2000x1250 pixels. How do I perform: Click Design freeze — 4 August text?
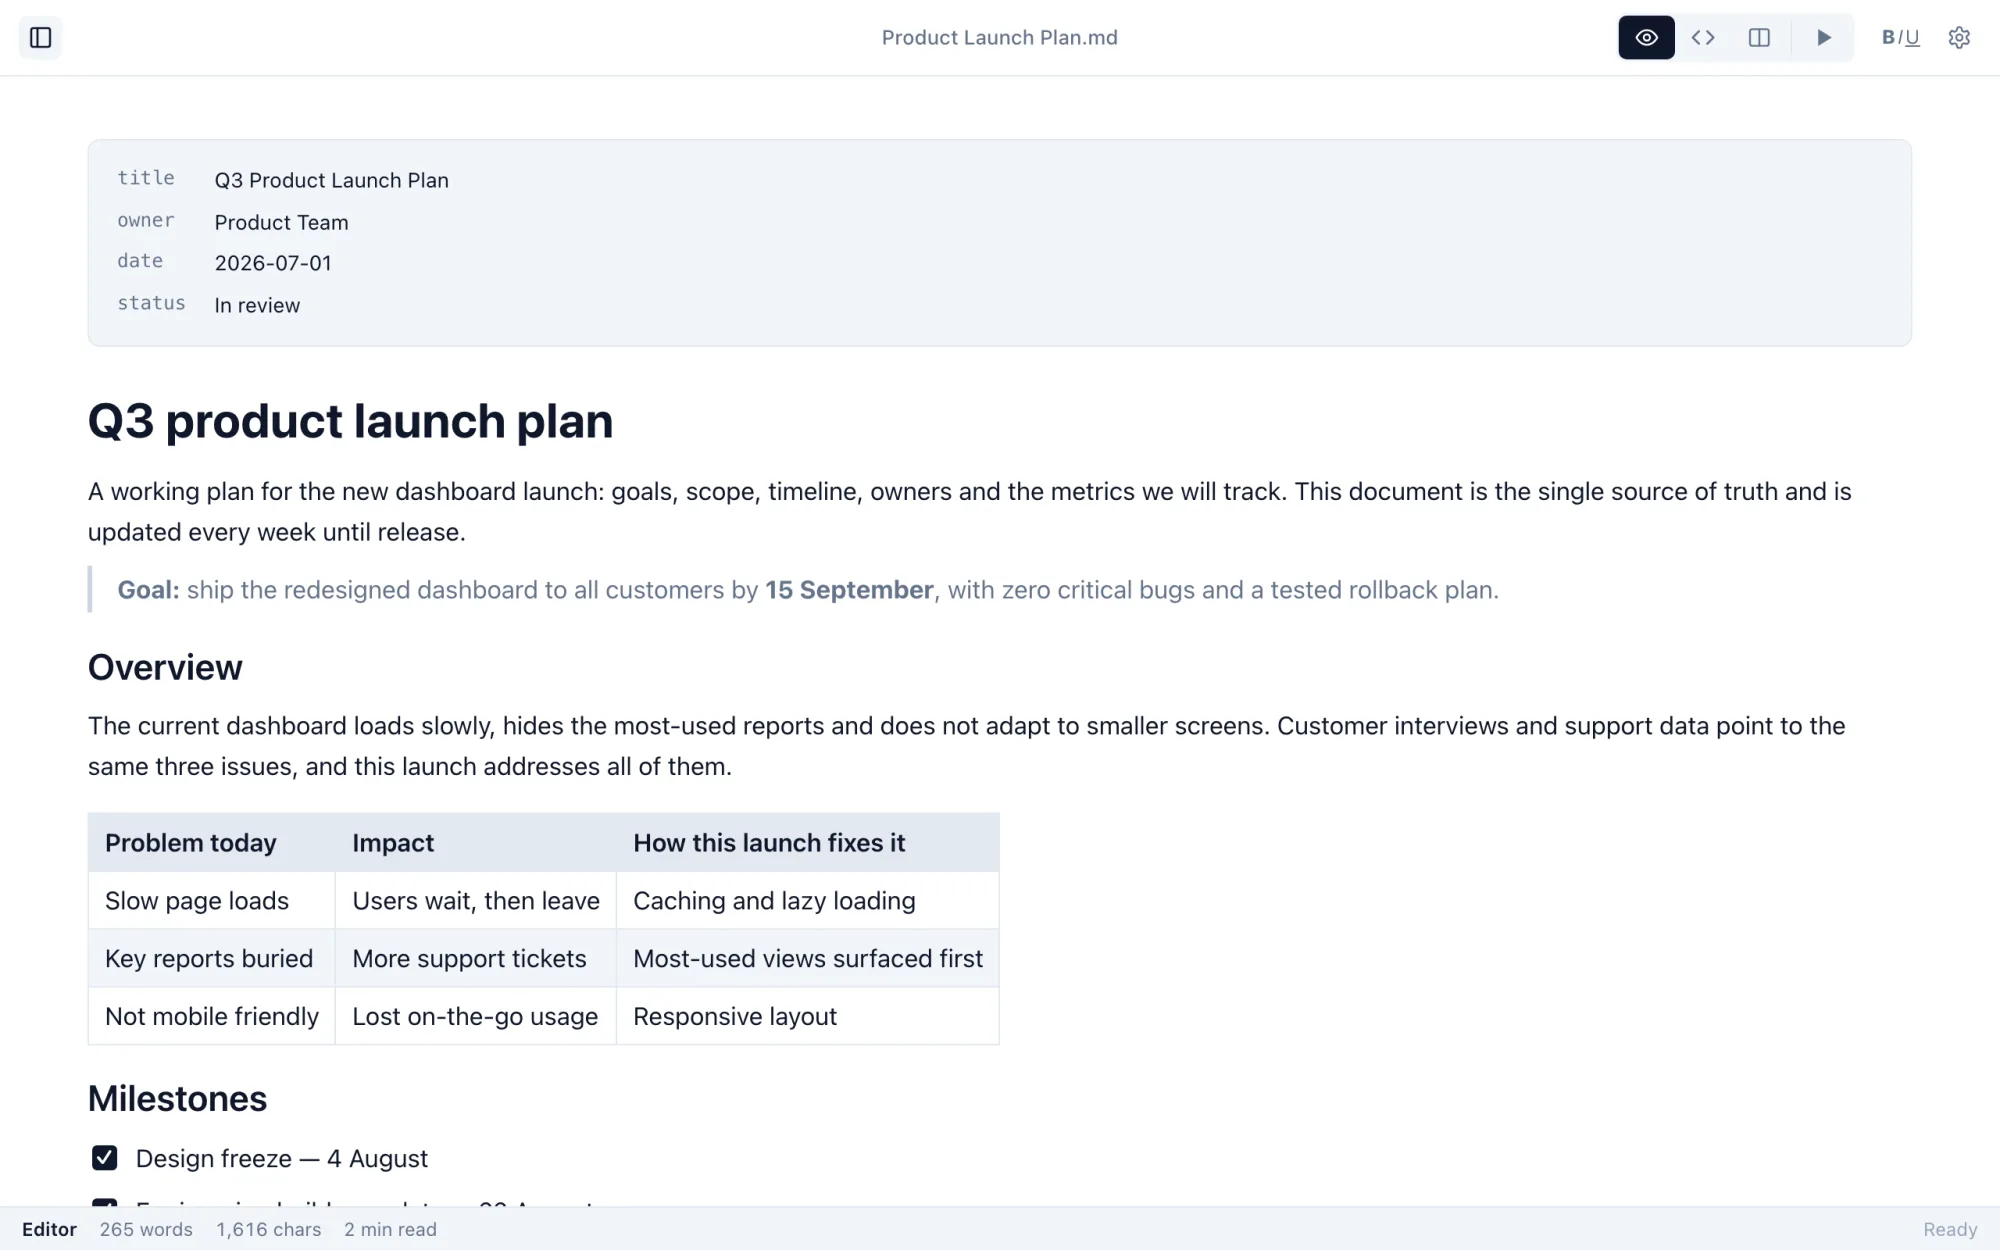pyautogui.click(x=281, y=1158)
